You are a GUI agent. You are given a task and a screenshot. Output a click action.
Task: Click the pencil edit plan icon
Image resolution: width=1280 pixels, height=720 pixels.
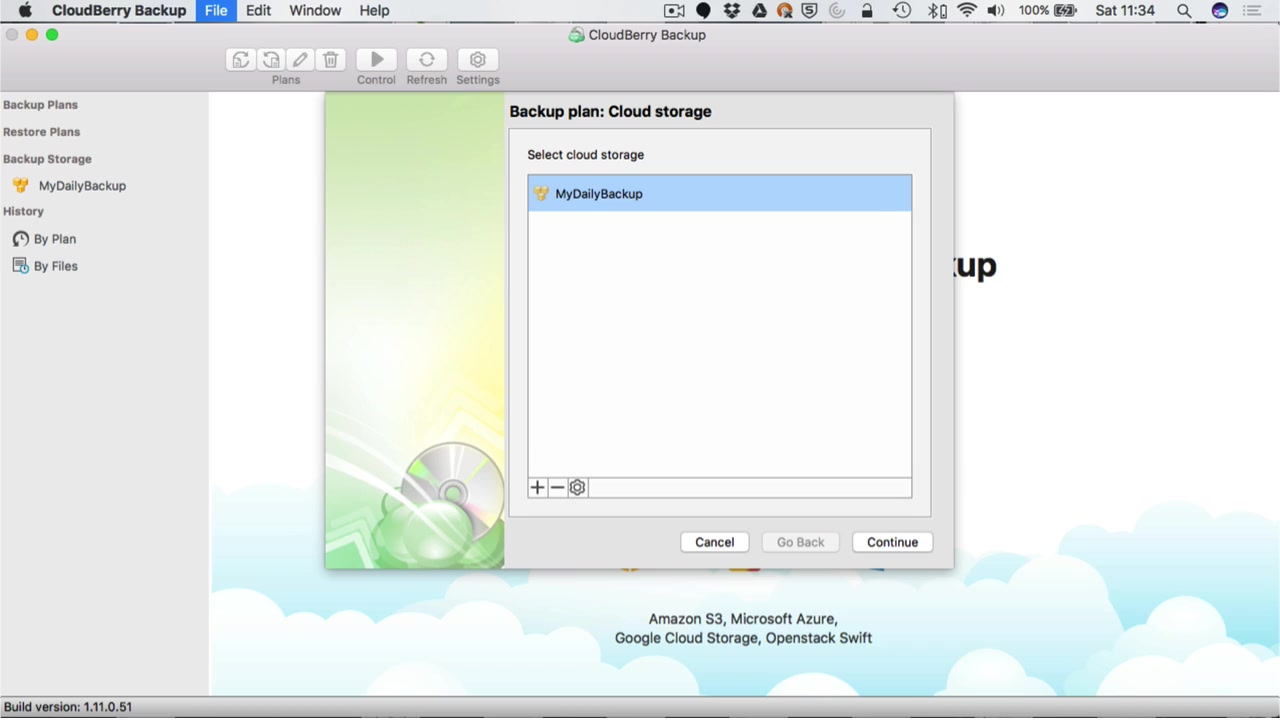point(300,60)
